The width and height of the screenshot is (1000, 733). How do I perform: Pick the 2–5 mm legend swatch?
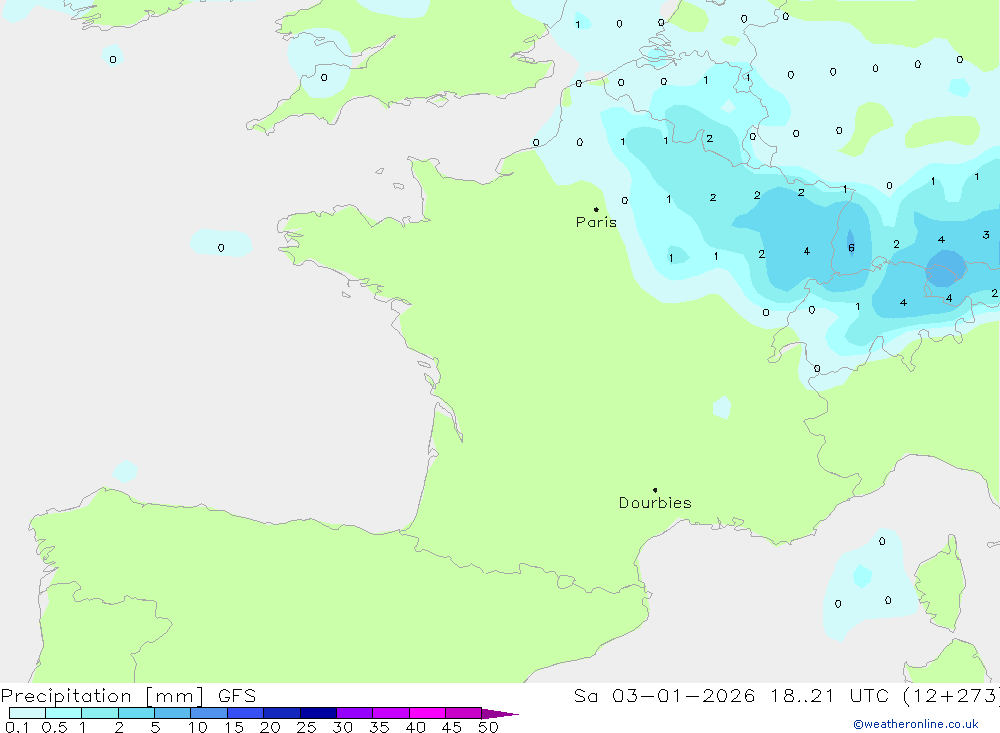[136, 713]
